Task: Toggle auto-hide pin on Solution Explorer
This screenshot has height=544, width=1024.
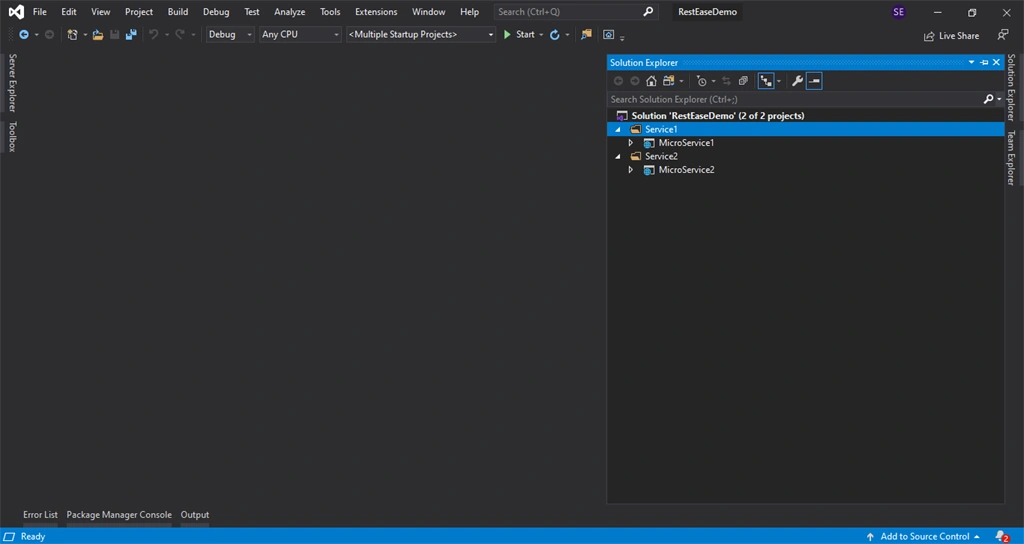Action: pos(984,63)
